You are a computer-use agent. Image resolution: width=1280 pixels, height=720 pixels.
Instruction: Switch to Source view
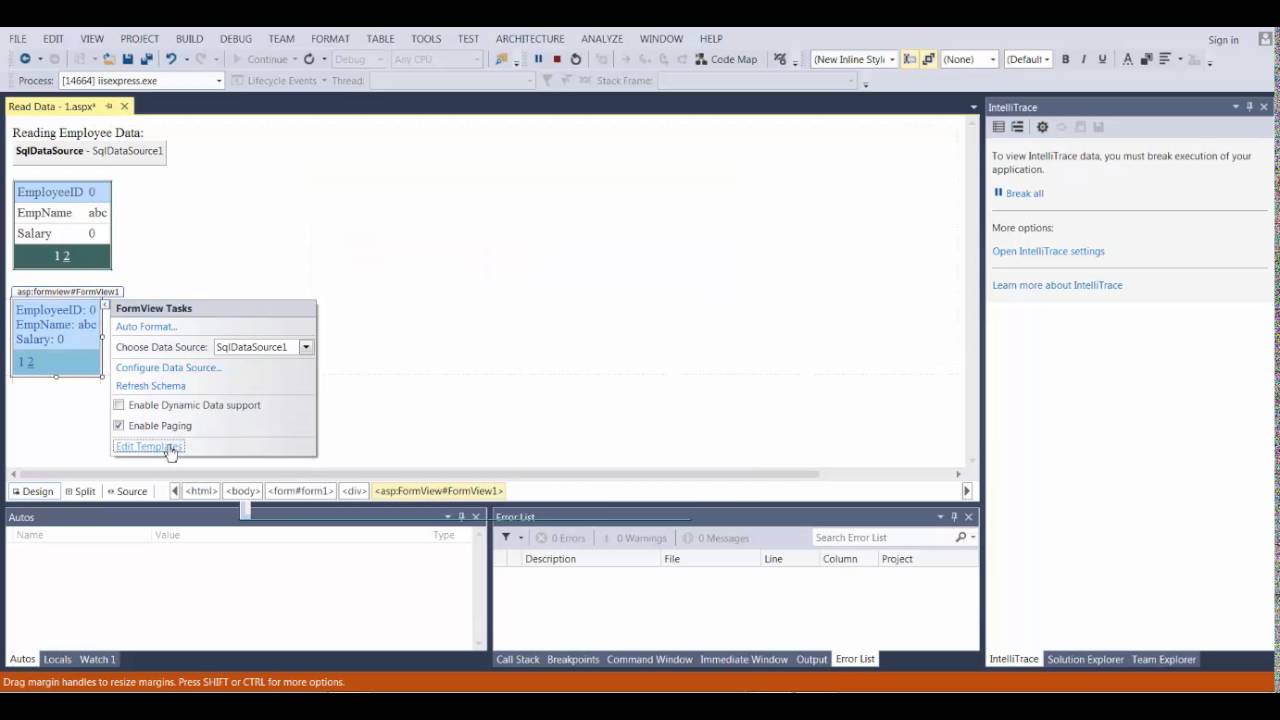[125, 491]
